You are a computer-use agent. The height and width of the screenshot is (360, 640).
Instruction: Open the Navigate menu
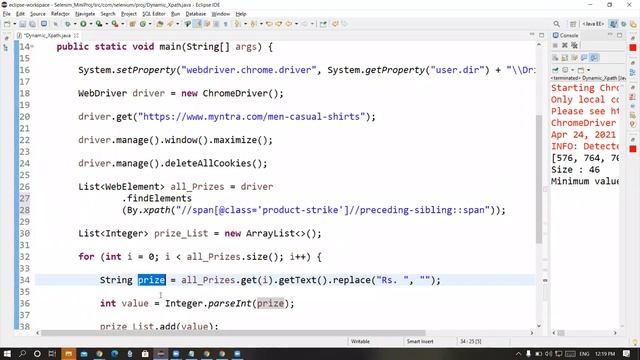click(85, 14)
